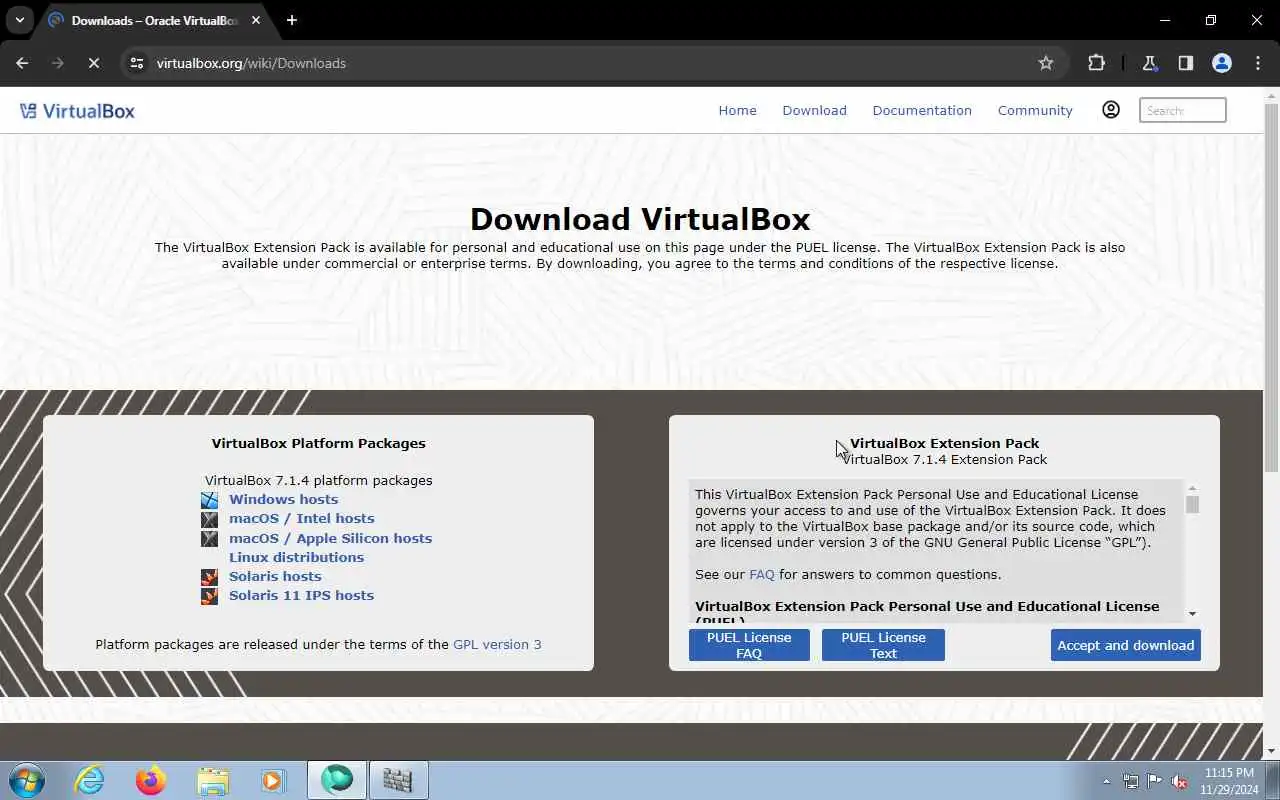The width and height of the screenshot is (1280, 800).
Task: Click the VirtualBox Platform Packages heading
Action: (318, 443)
